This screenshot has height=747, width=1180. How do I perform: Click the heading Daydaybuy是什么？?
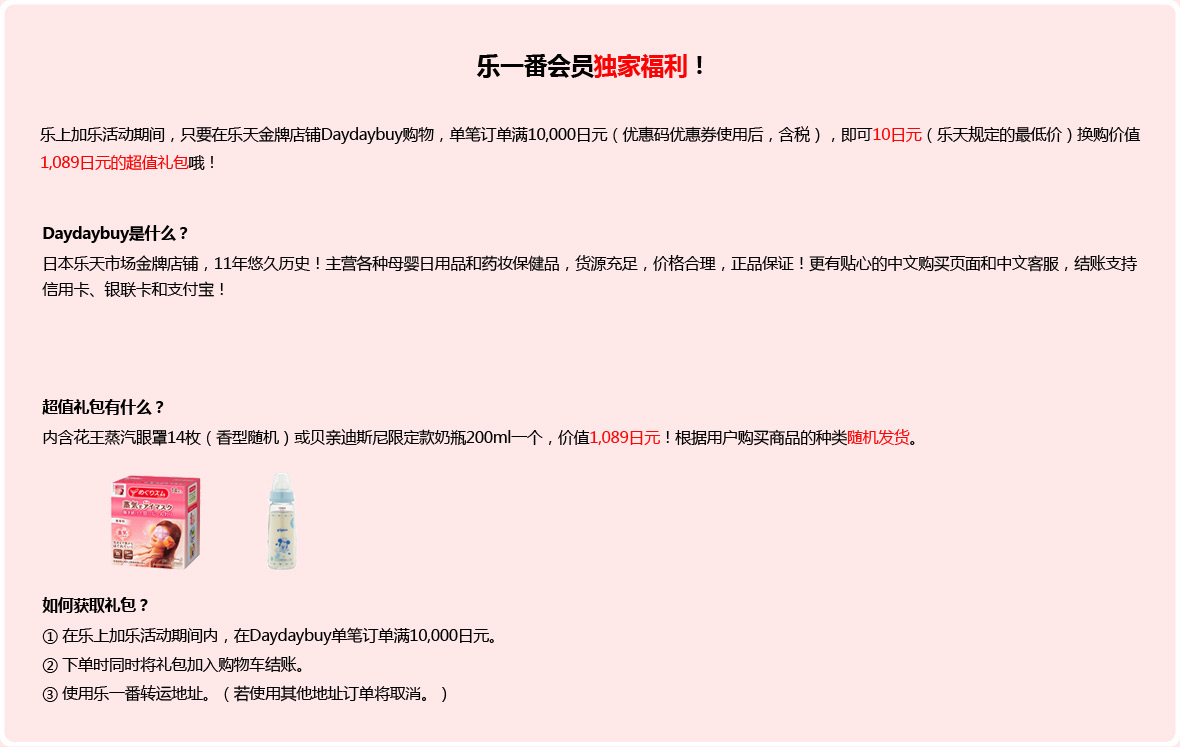tap(115, 233)
